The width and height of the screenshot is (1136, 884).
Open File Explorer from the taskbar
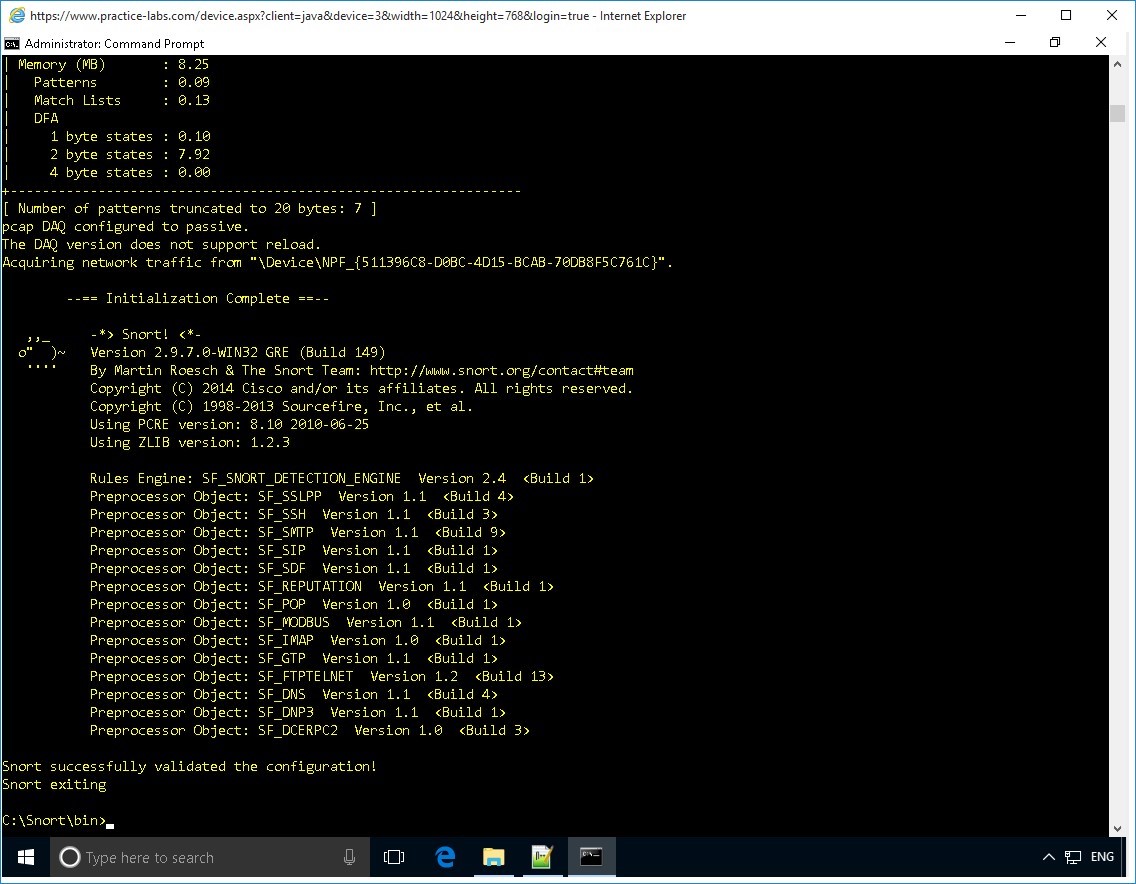(x=493, y=858)
